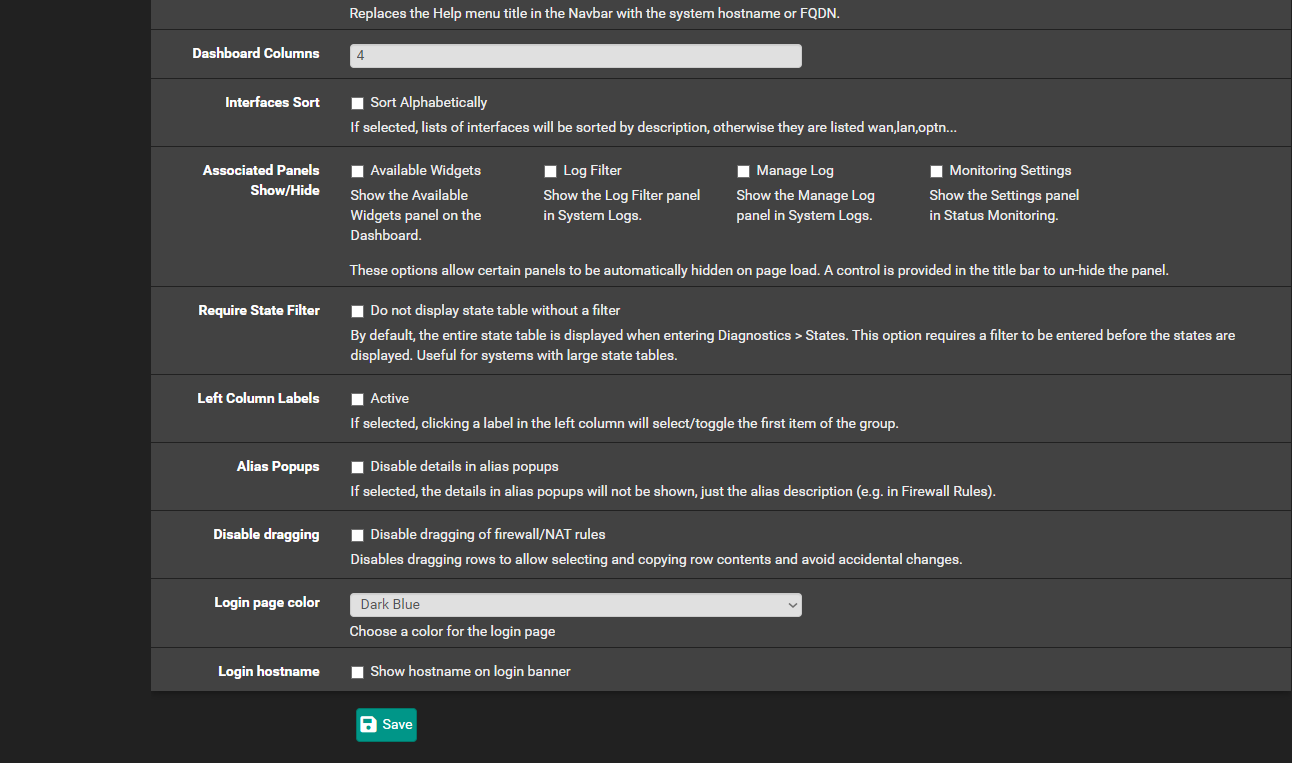Click the 'details in alias popups will not be shown' text

coord(673,491)
